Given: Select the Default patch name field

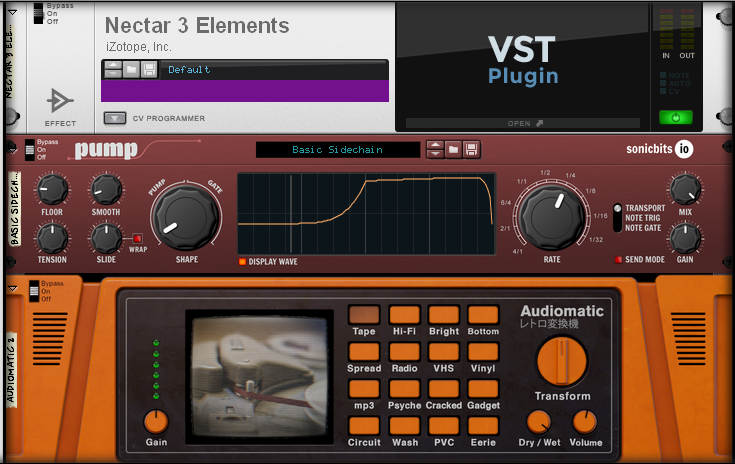Looking at the screenshot, I should click(273, 70).
